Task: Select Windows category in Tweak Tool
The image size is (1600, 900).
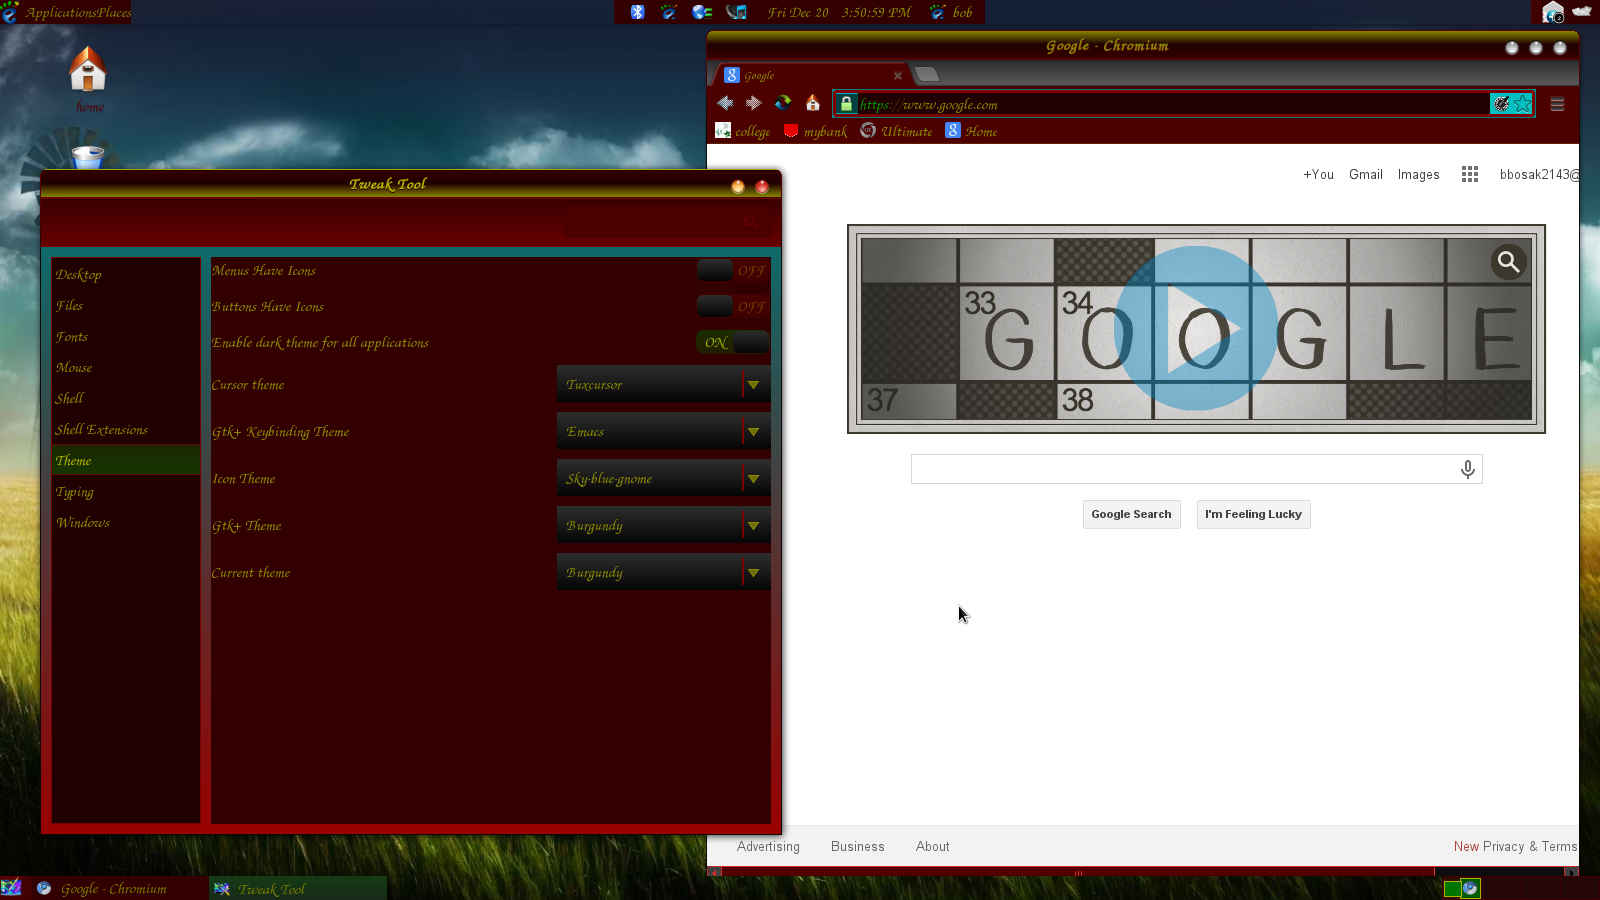Action: (126, 522)
